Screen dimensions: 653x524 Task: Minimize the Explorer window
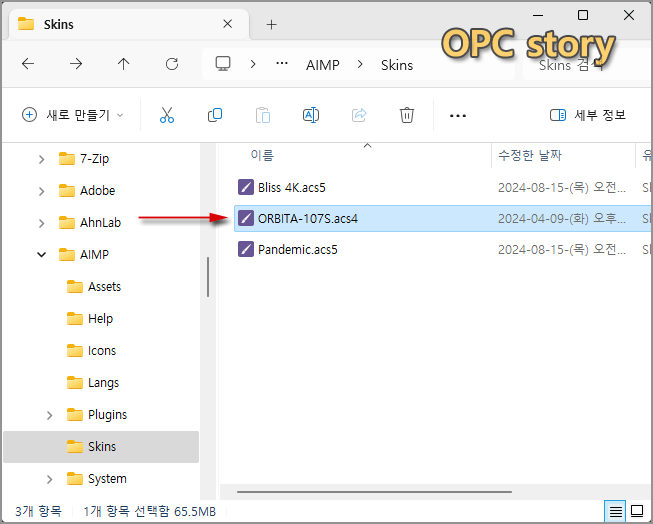coord(538,15)
